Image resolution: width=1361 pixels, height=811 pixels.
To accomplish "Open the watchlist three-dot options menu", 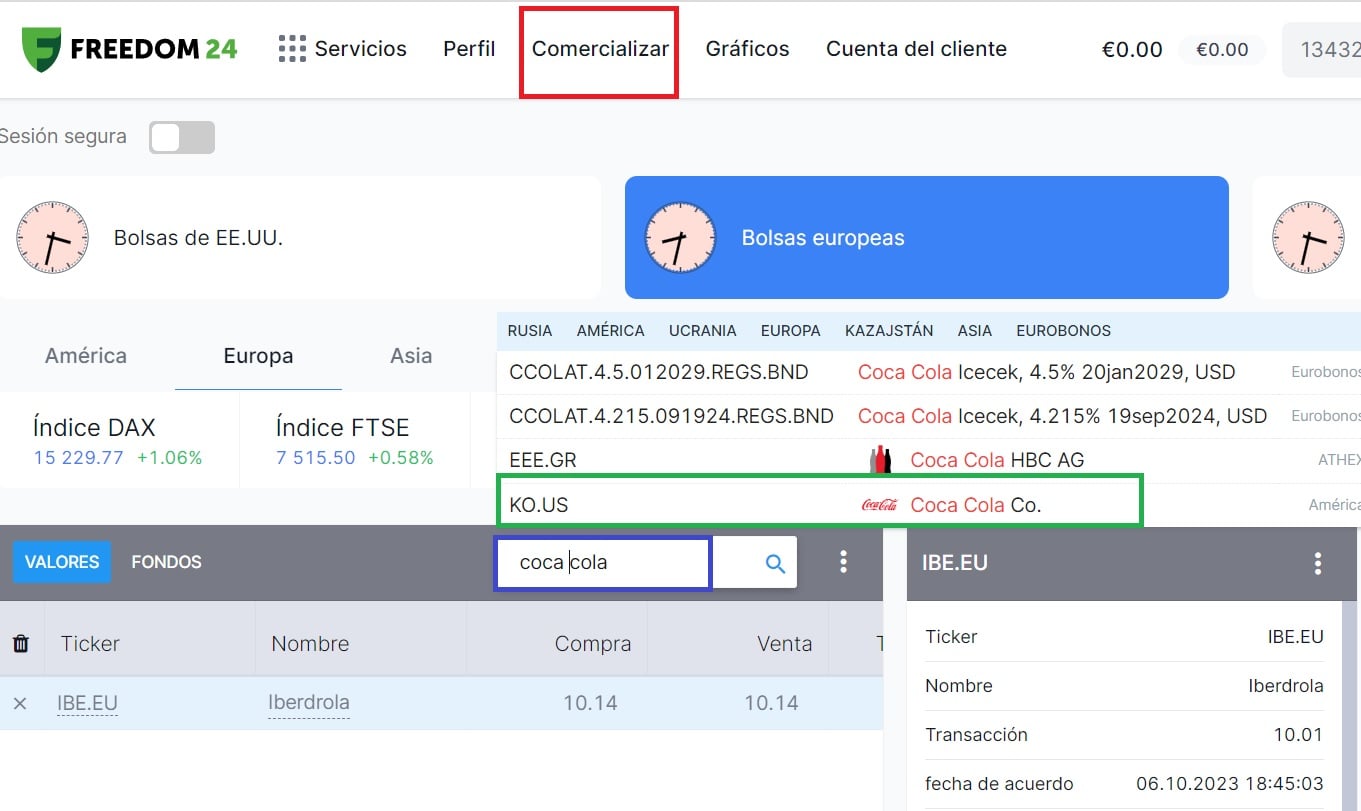I will tap(843, 562).
